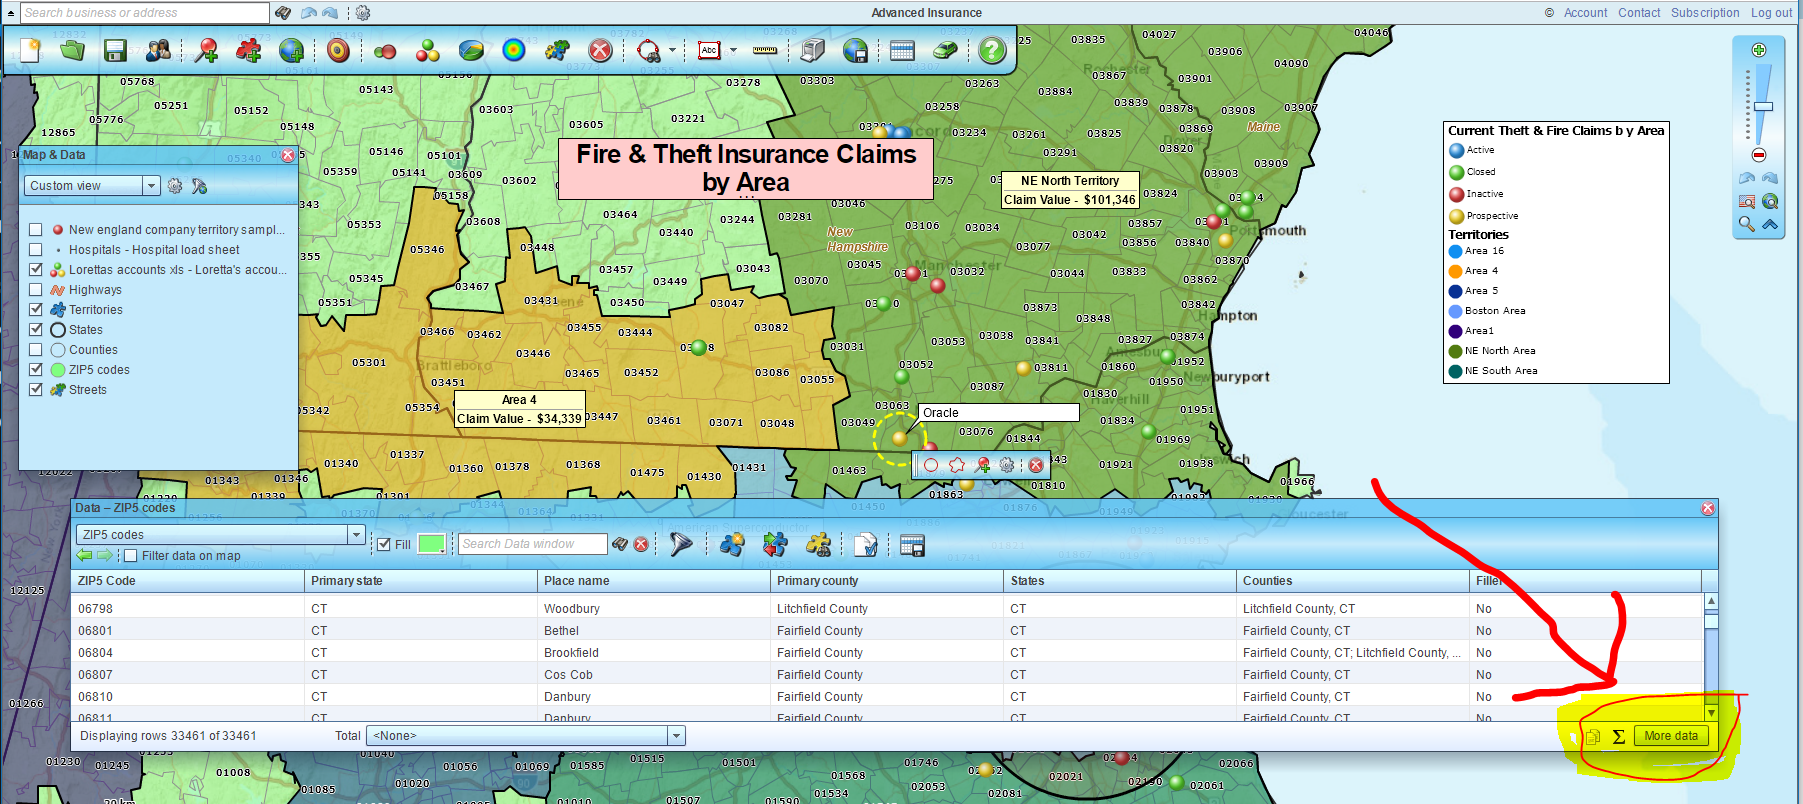Image resolution: width=1803 pixels, height=804 pixels.
Task: Expand Abc label tool dropdown arrow
Action: click(733, 50)
